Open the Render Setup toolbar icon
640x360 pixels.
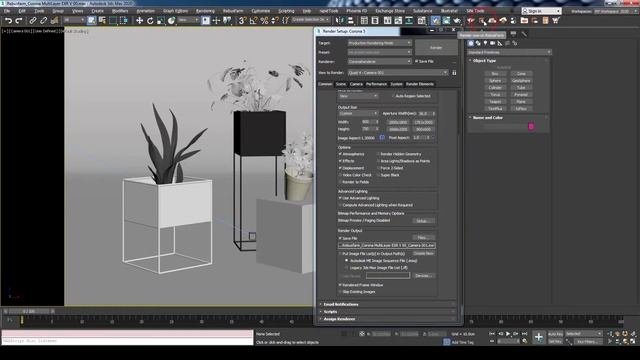click(436, 20)
